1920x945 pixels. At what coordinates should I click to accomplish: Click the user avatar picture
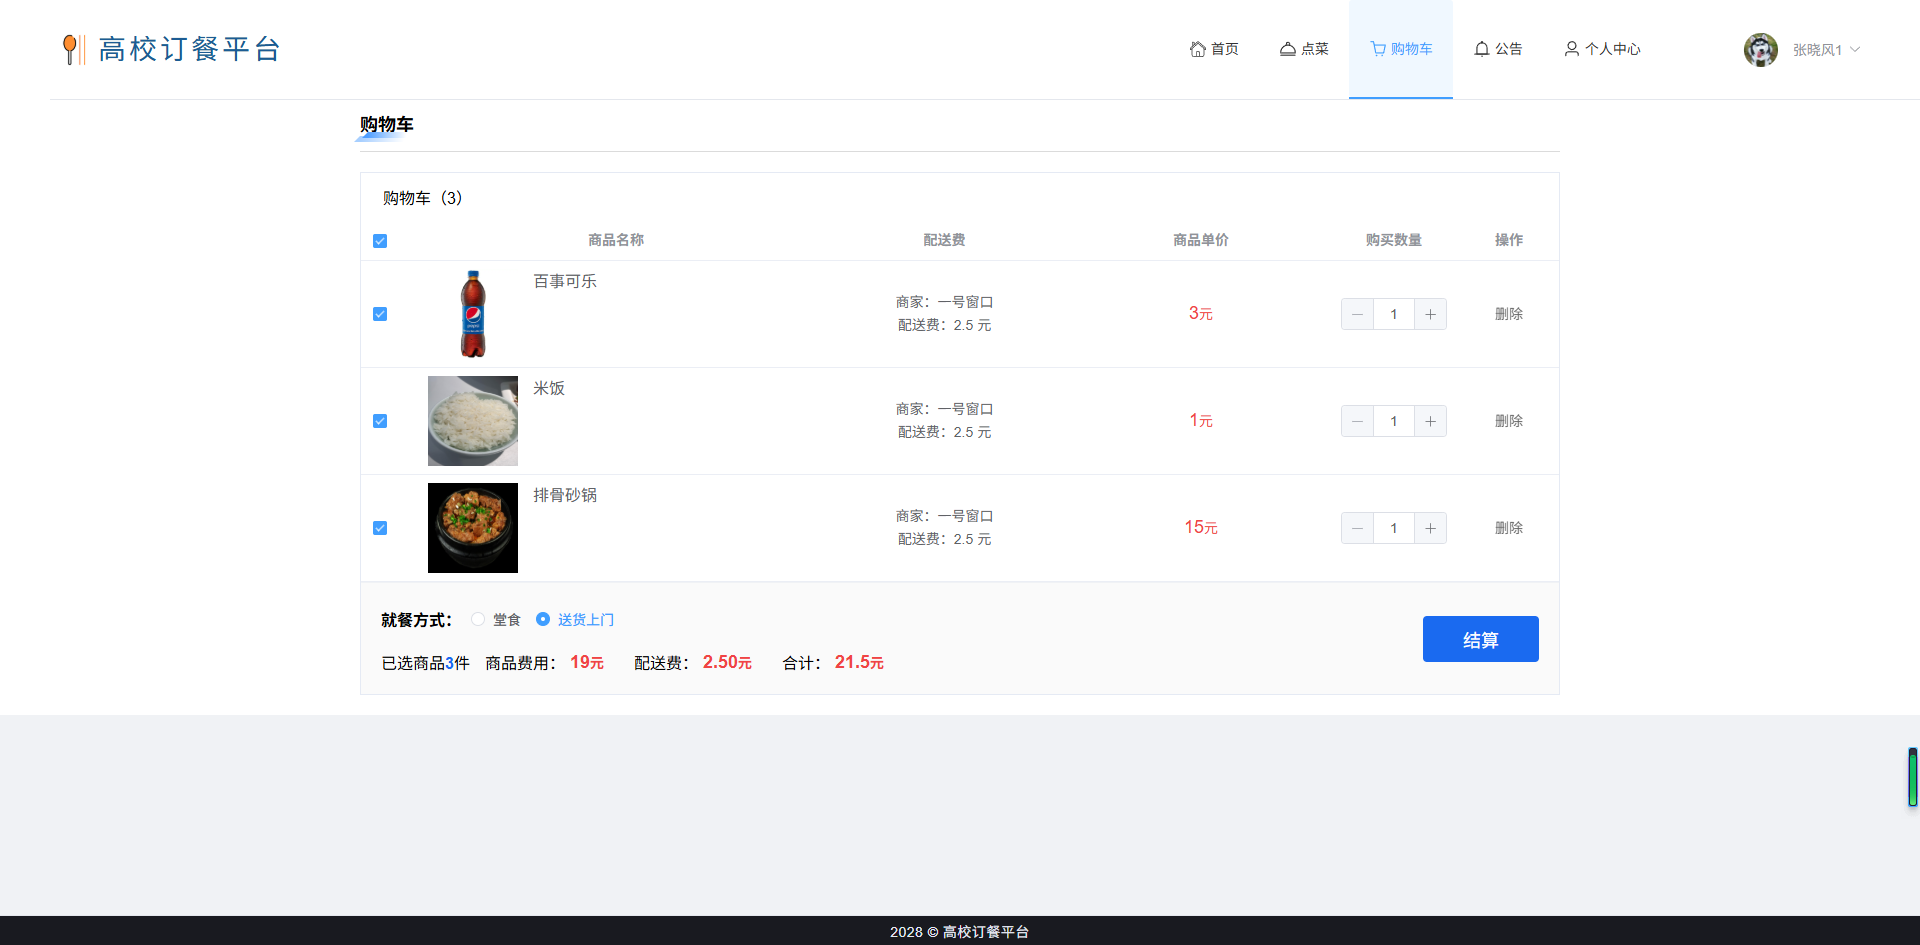(1761, 50)
